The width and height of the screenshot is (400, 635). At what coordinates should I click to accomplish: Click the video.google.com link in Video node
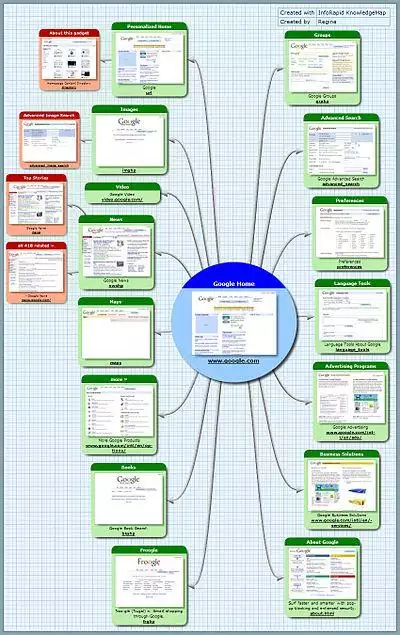pyautogui.click(x=122, y=200)
